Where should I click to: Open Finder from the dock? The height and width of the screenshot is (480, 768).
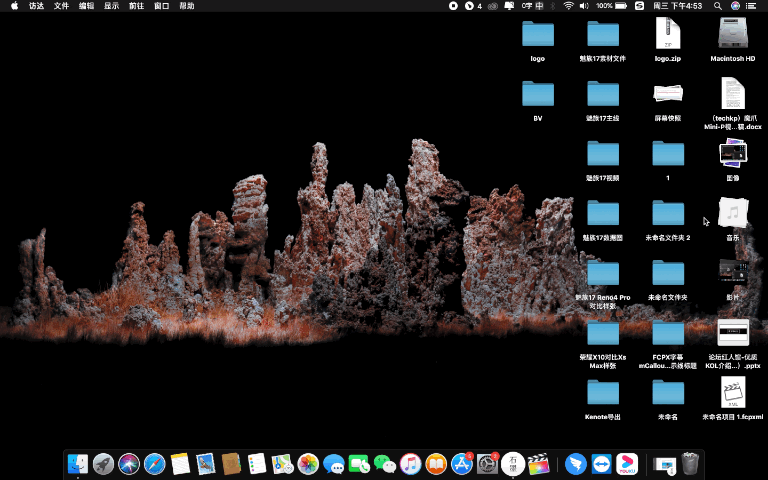pos(78,464)
